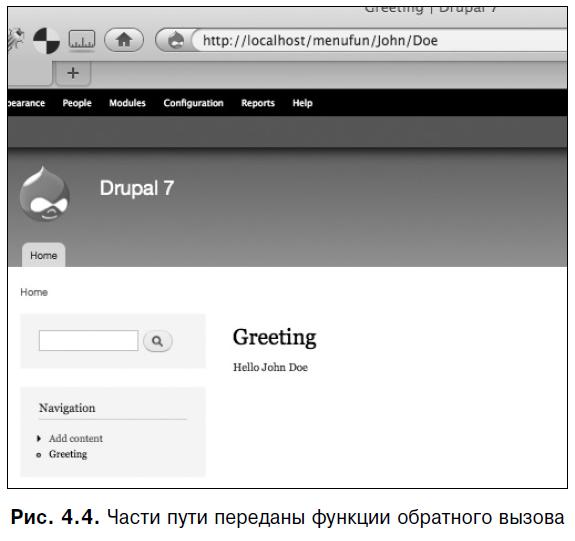Image resolution: width=575 pixels, height=541 pixels.
Task: Open the bar chart toolbar icon
Action: point(82,40)
